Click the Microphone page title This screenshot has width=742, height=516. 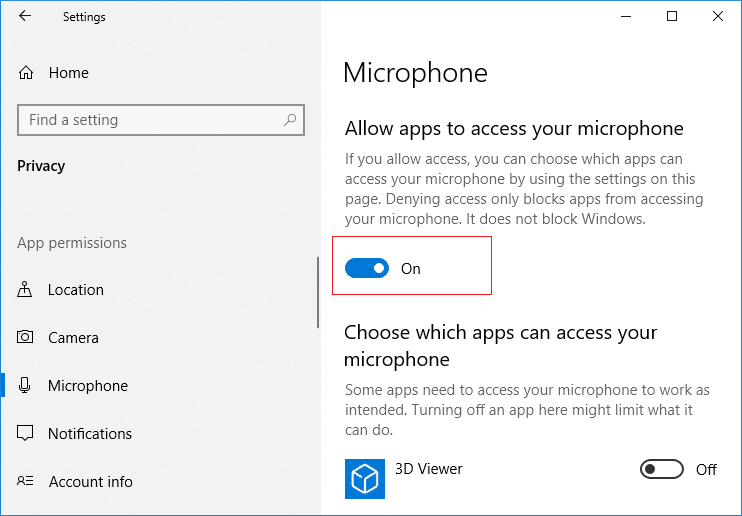[x=415, y=73]
